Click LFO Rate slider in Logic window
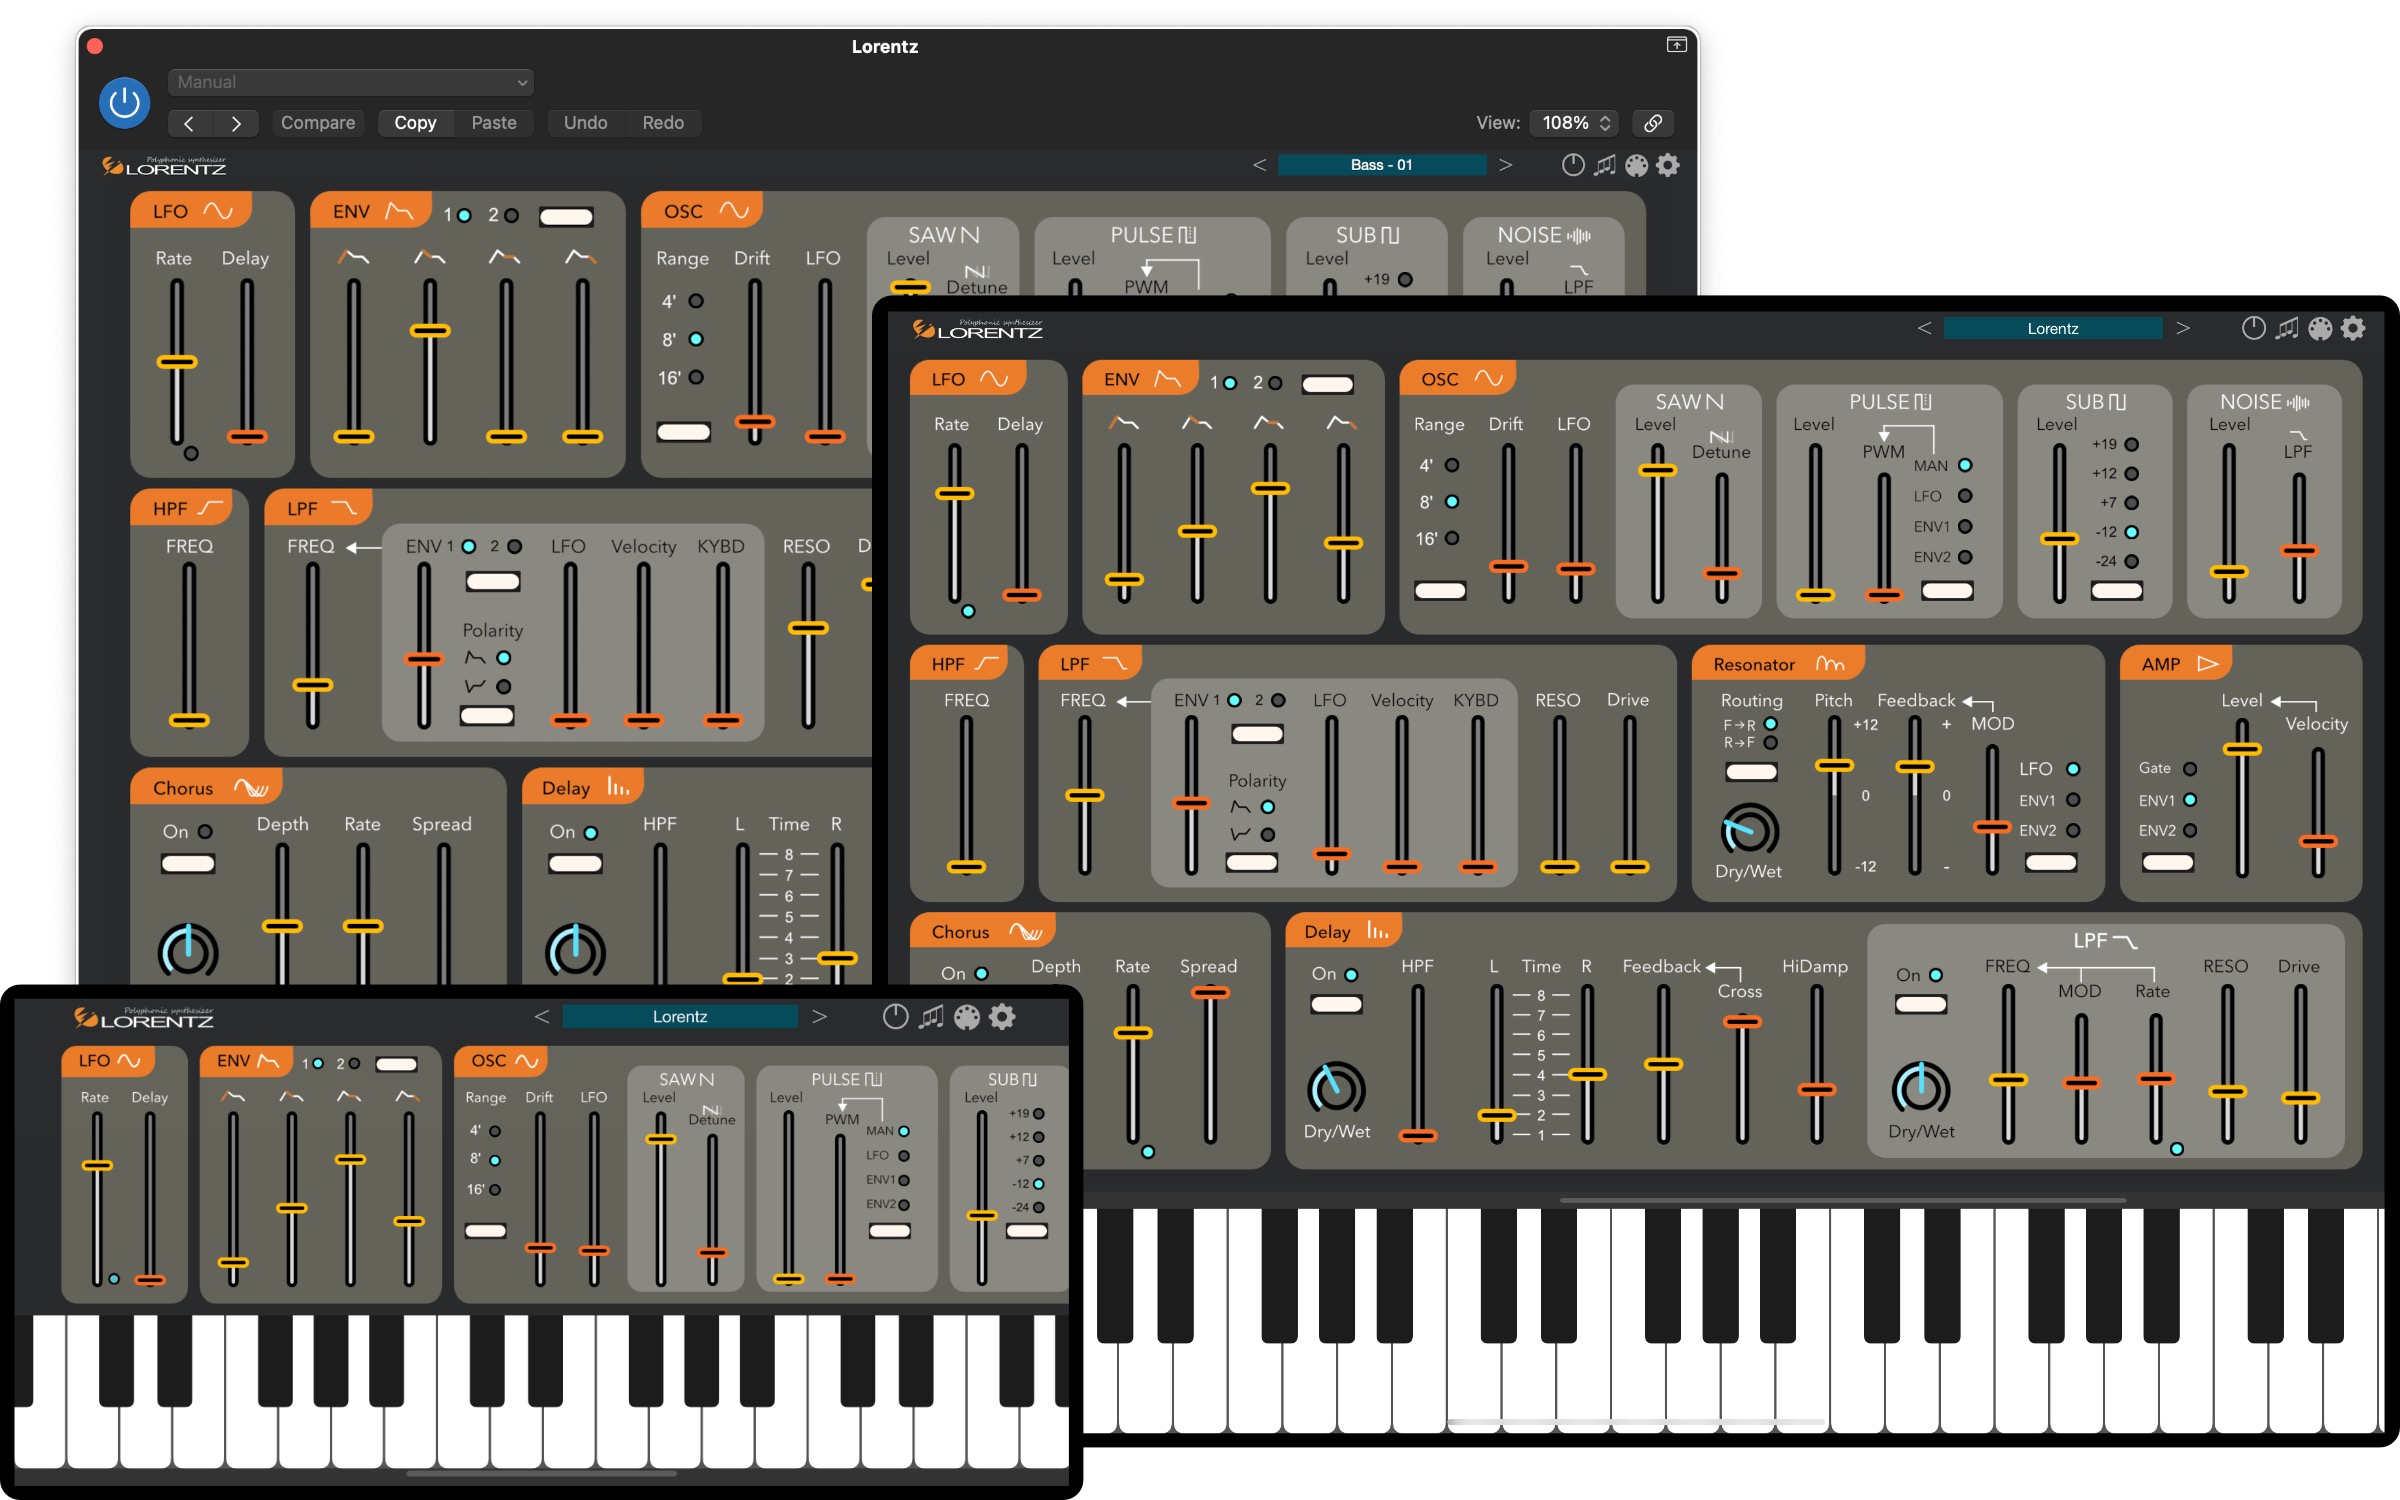Viewport: 2400px width, 1500px height. click(177, 362)
